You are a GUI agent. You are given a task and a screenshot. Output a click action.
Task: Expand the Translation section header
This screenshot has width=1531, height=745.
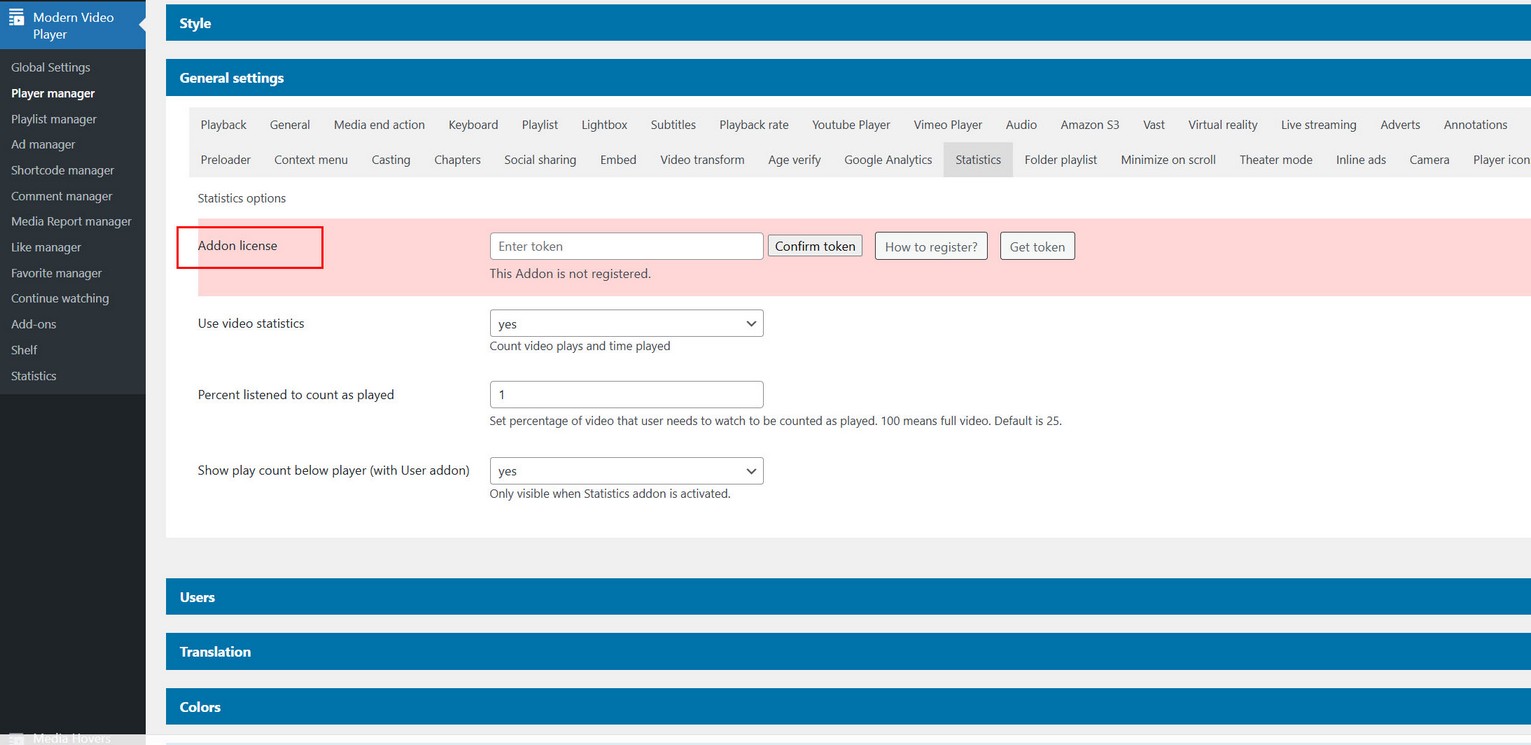coord(215,652)
